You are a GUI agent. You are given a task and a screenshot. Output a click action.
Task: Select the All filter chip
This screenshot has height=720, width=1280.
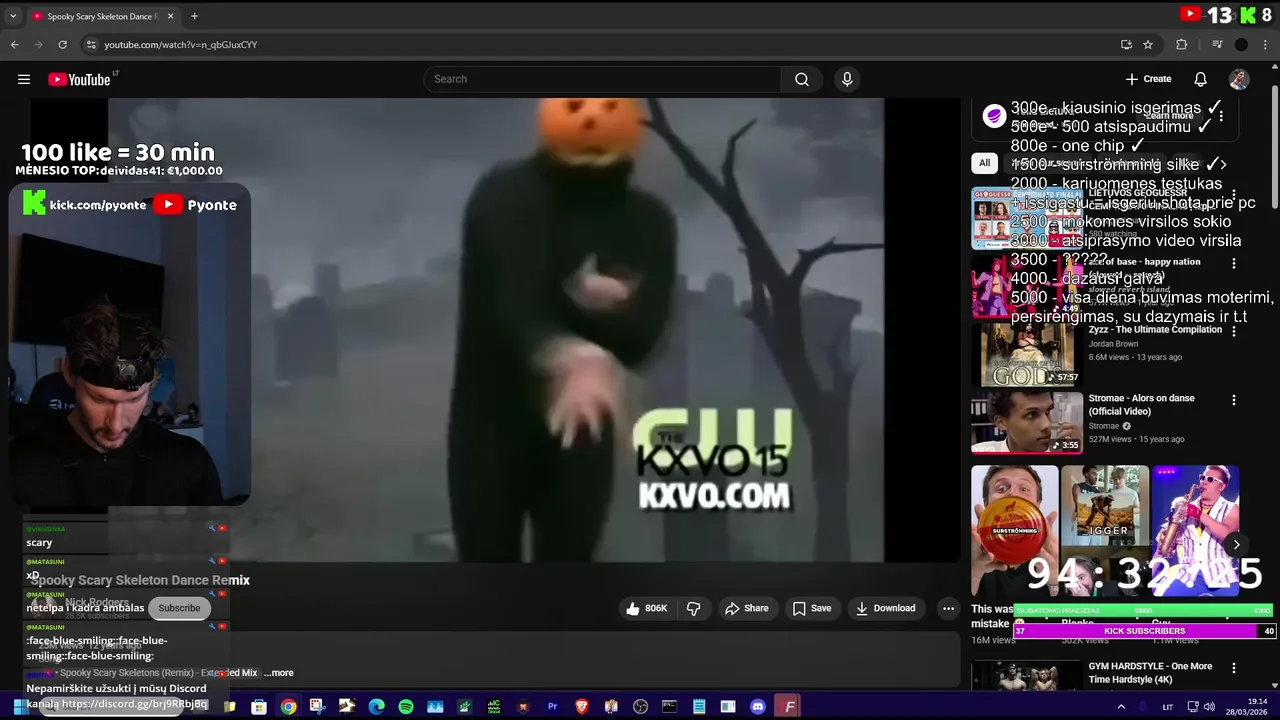click(984, 163)
